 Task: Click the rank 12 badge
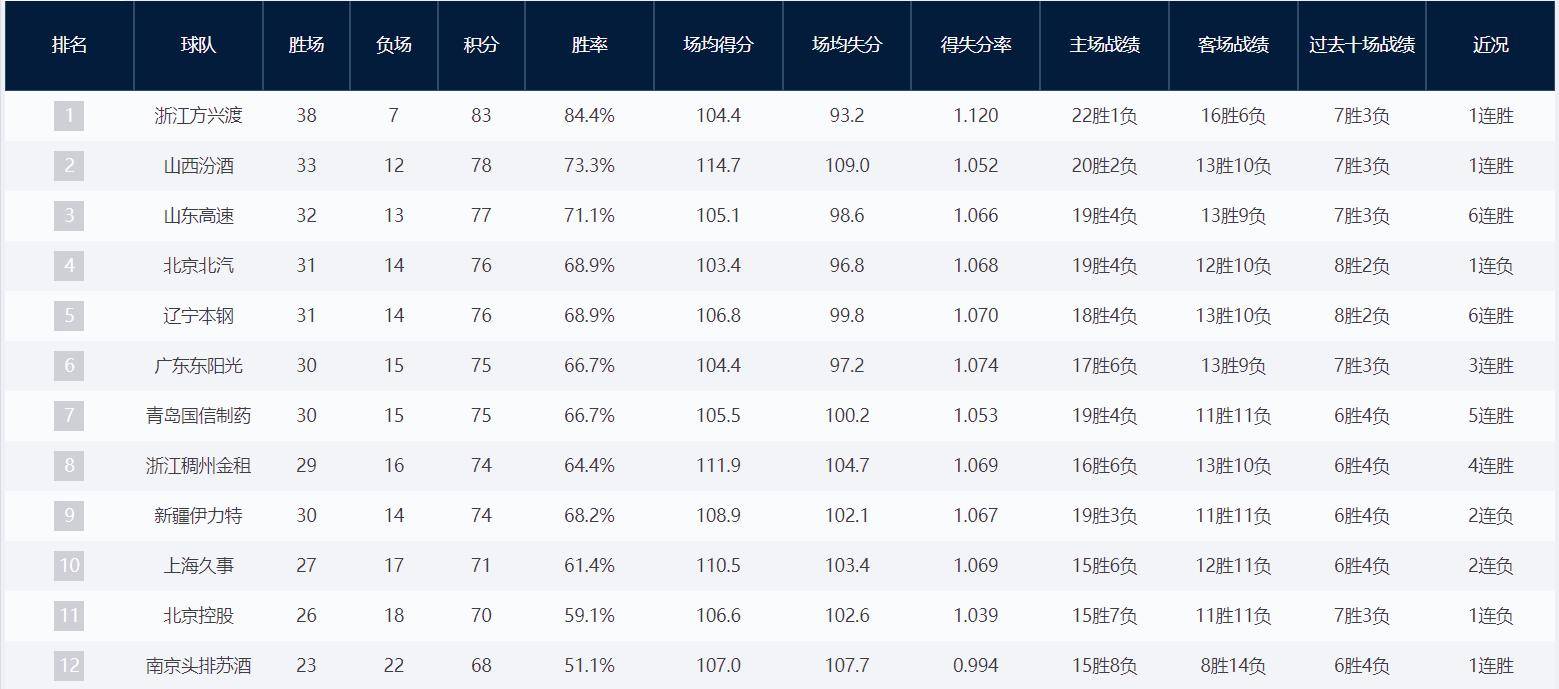point(69,666)
